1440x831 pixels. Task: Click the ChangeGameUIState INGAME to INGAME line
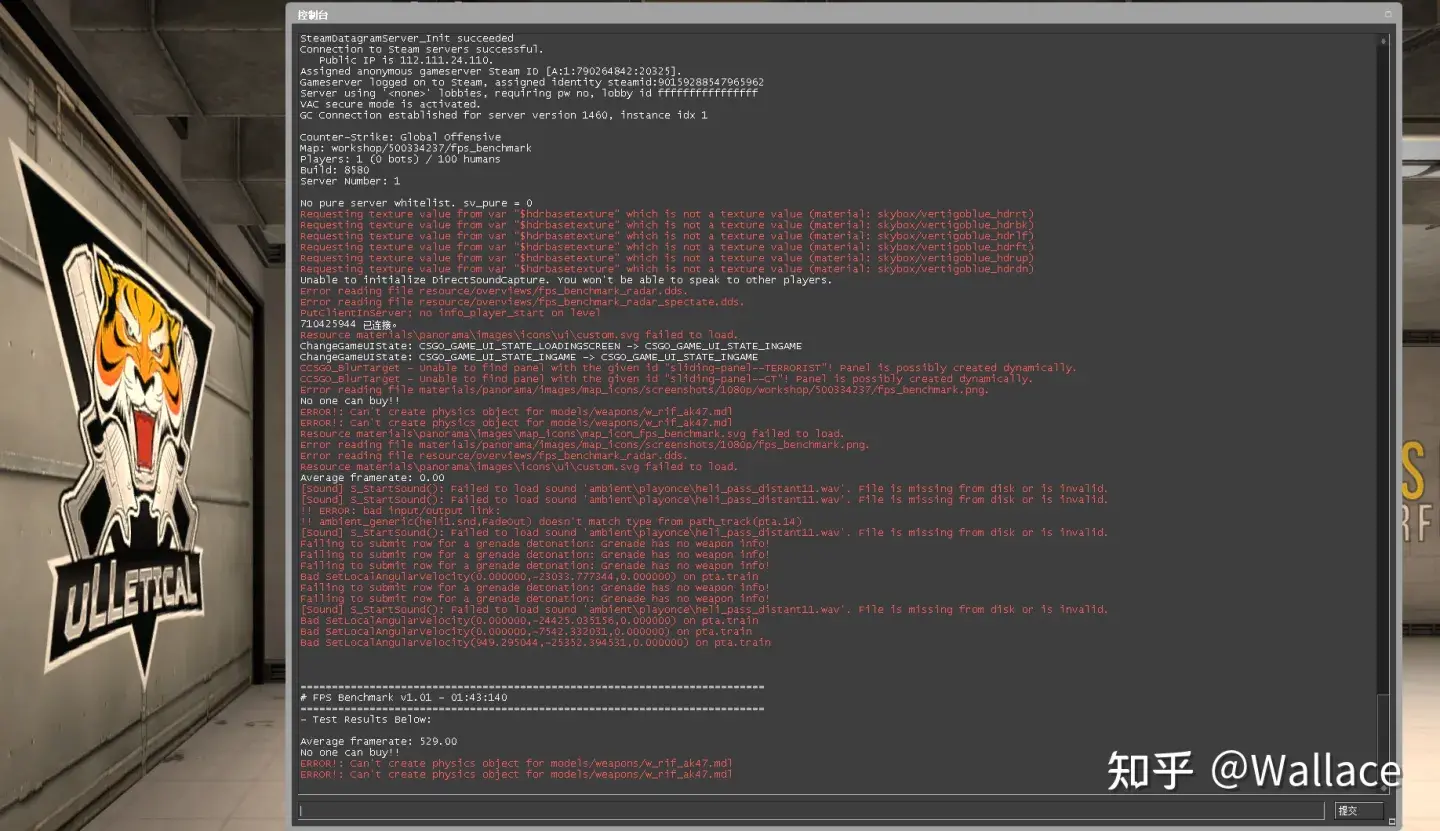tap(529, 357)
